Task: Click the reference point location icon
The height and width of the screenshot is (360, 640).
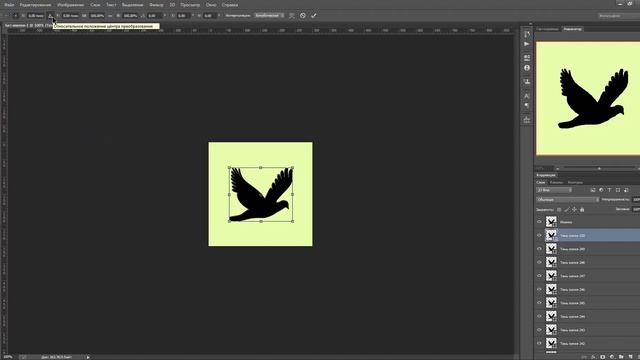Action: pyautogui.click(x=16, y=16)
